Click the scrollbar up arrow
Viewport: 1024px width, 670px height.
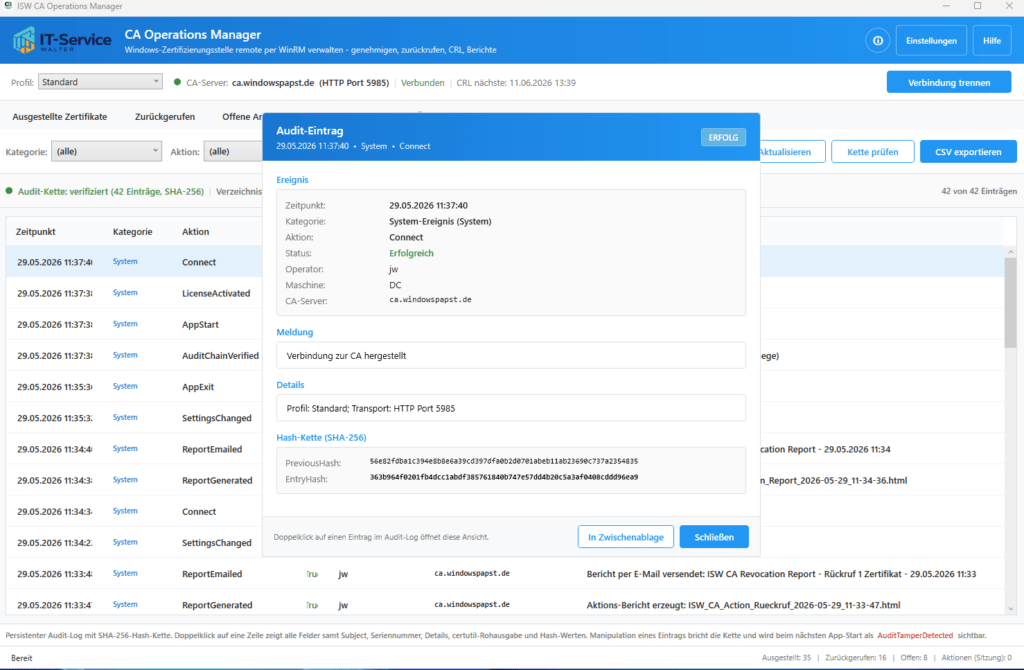click(1010, 251)
